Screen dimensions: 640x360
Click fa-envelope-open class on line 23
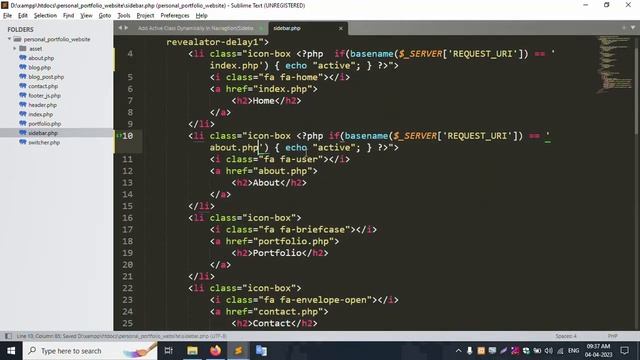pyautogui.click(x=323, y=300)
